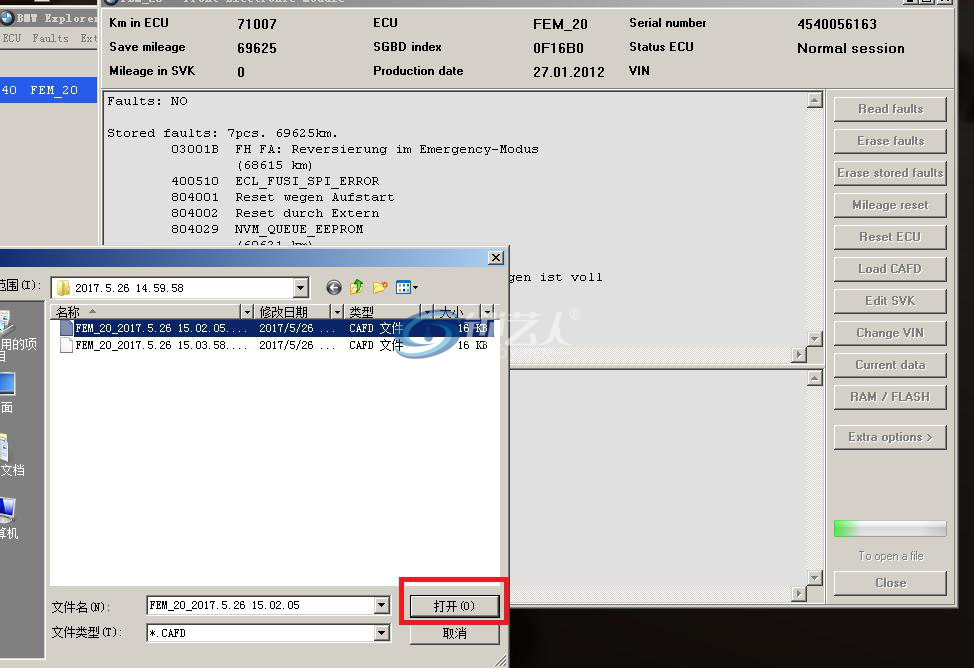The height and width of the screenshot is (668, 974).
Task: Go back to previous folder in dialog
Action: click(x=334, y=287)
